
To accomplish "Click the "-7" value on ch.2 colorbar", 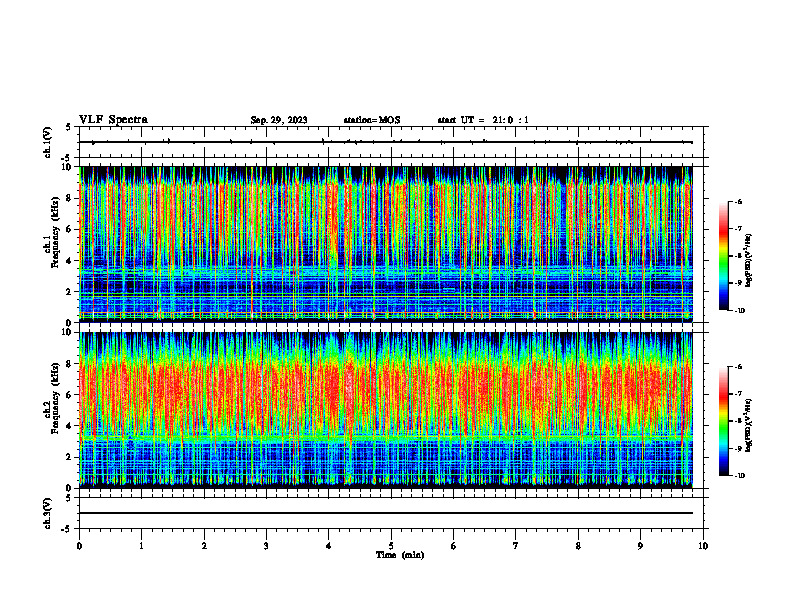I will click(738, 394).
